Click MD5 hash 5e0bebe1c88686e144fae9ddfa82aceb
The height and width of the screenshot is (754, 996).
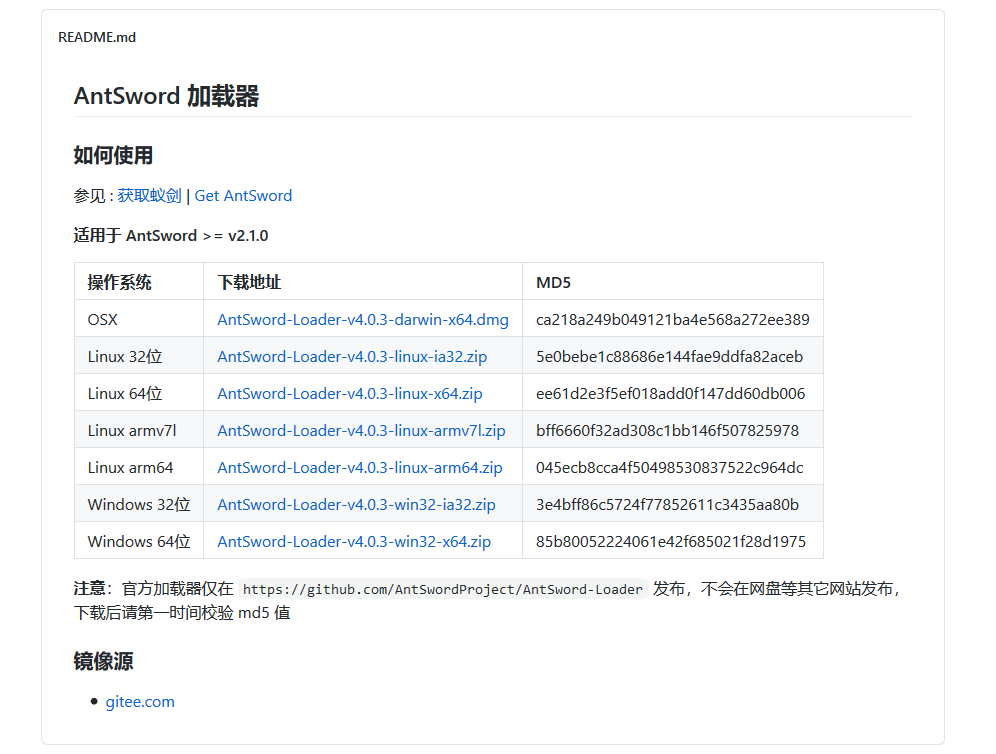point(670,356)
